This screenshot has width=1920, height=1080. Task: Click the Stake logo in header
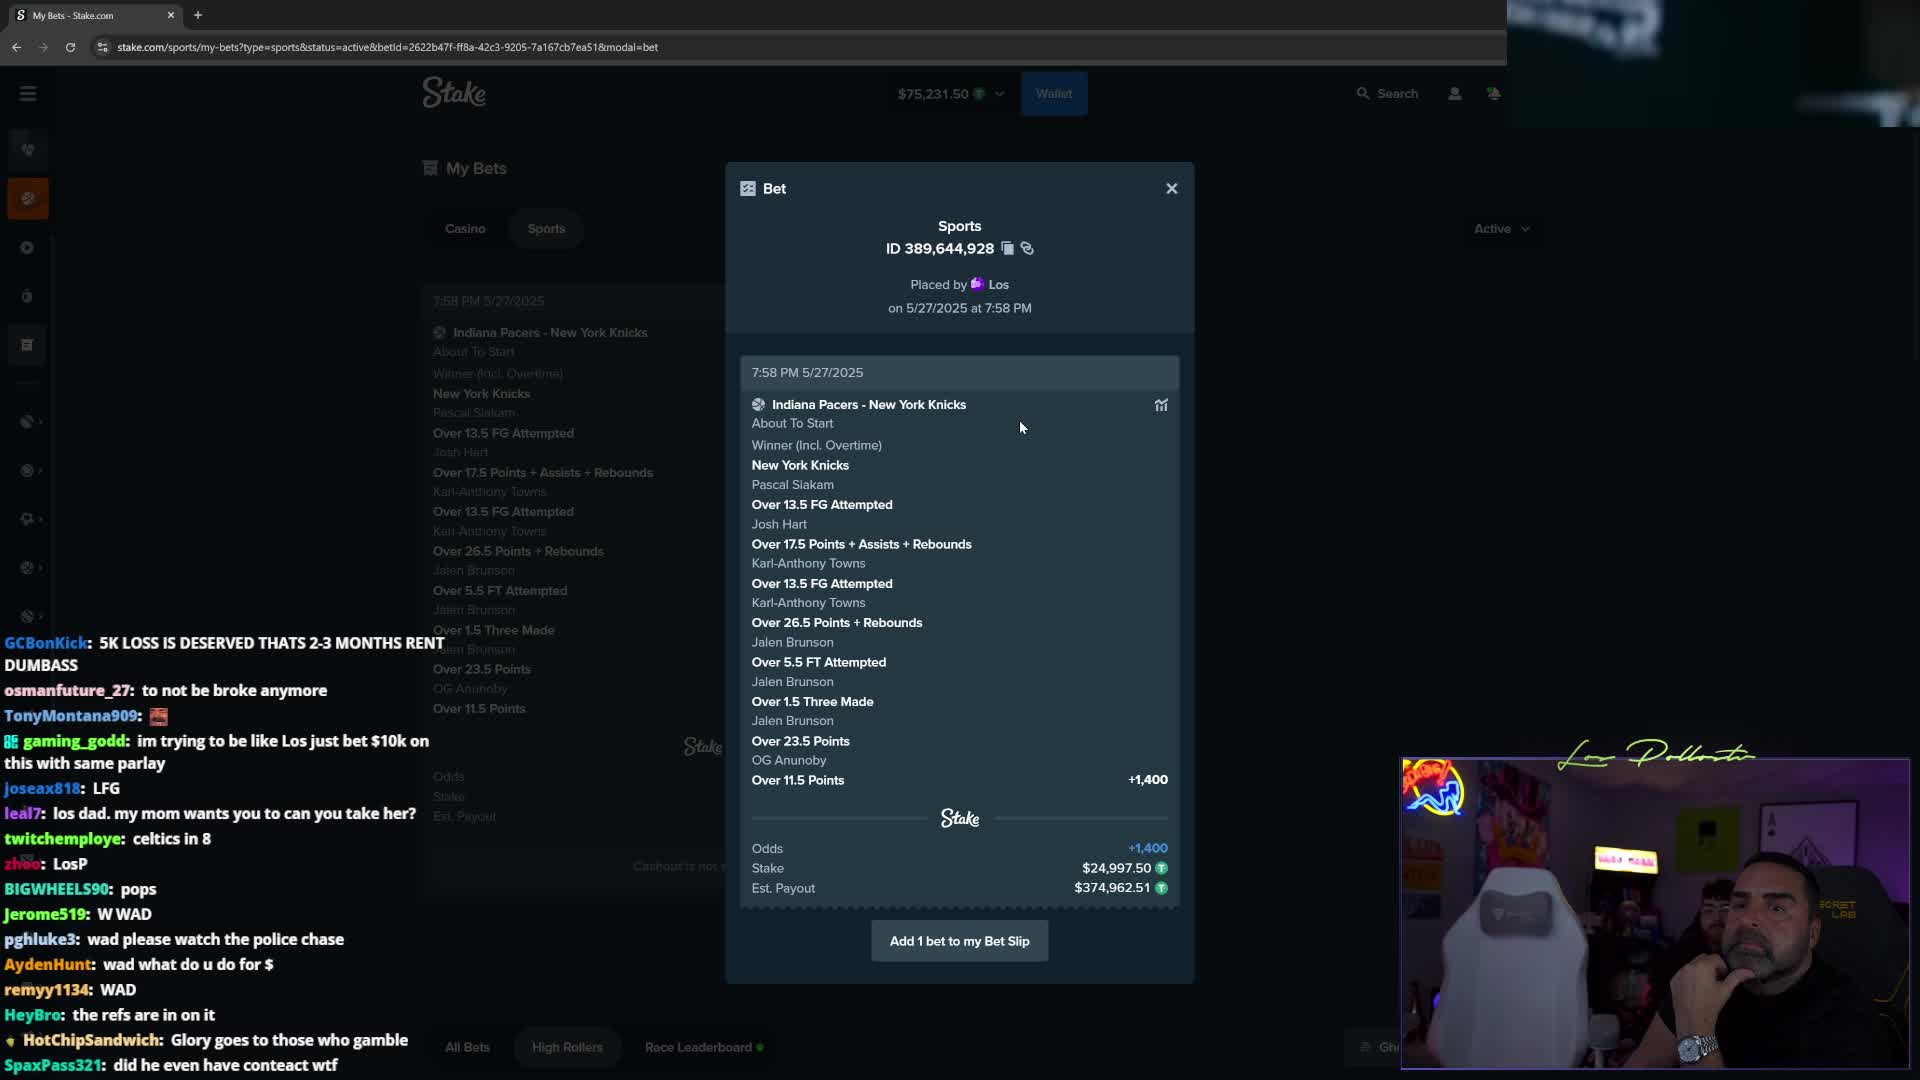pyautogui.click(x=454, y=93)
